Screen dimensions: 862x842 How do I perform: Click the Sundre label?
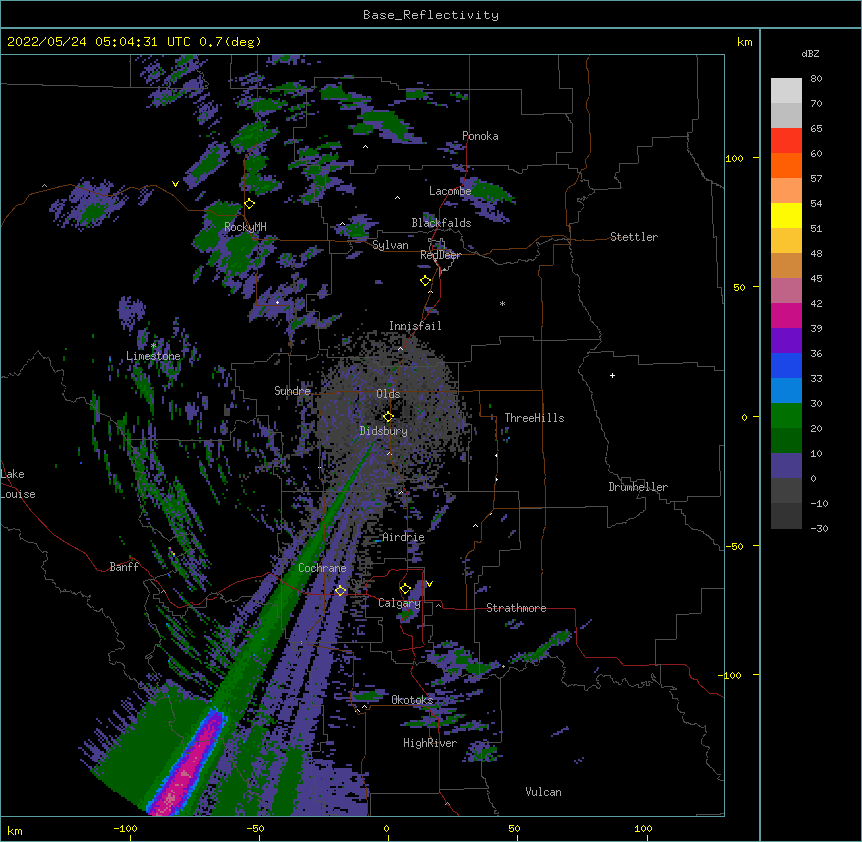point(292,391)
